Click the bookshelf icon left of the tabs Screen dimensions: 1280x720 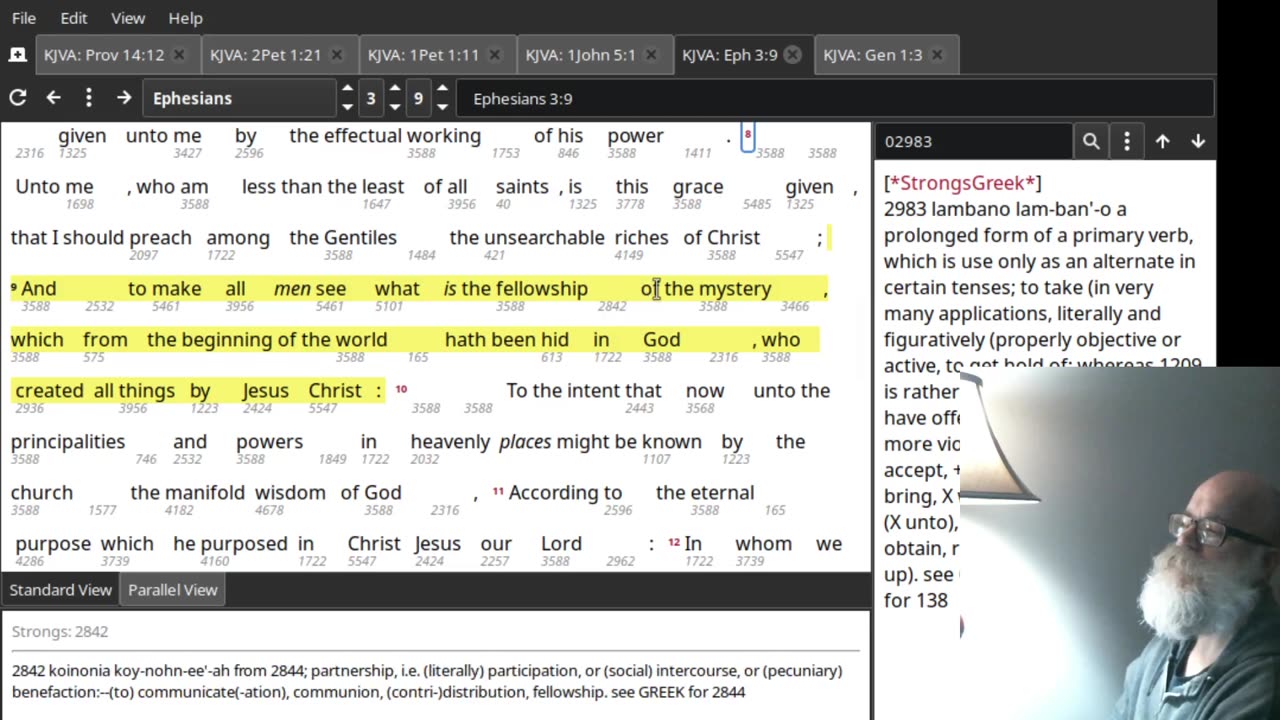pos(17,55)
